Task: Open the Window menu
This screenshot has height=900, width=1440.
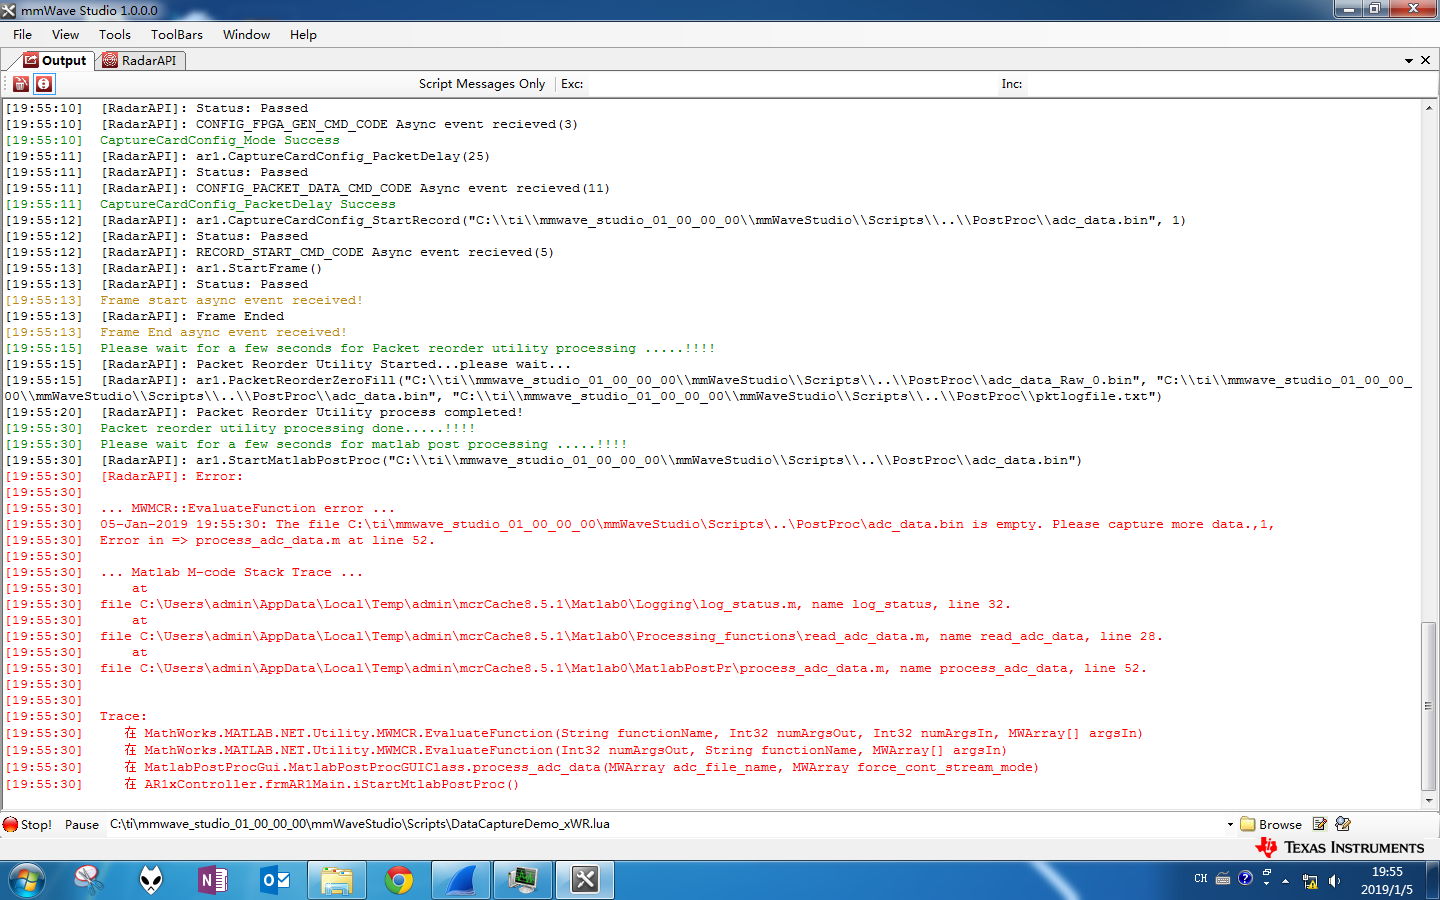Action: pos(246,34)
